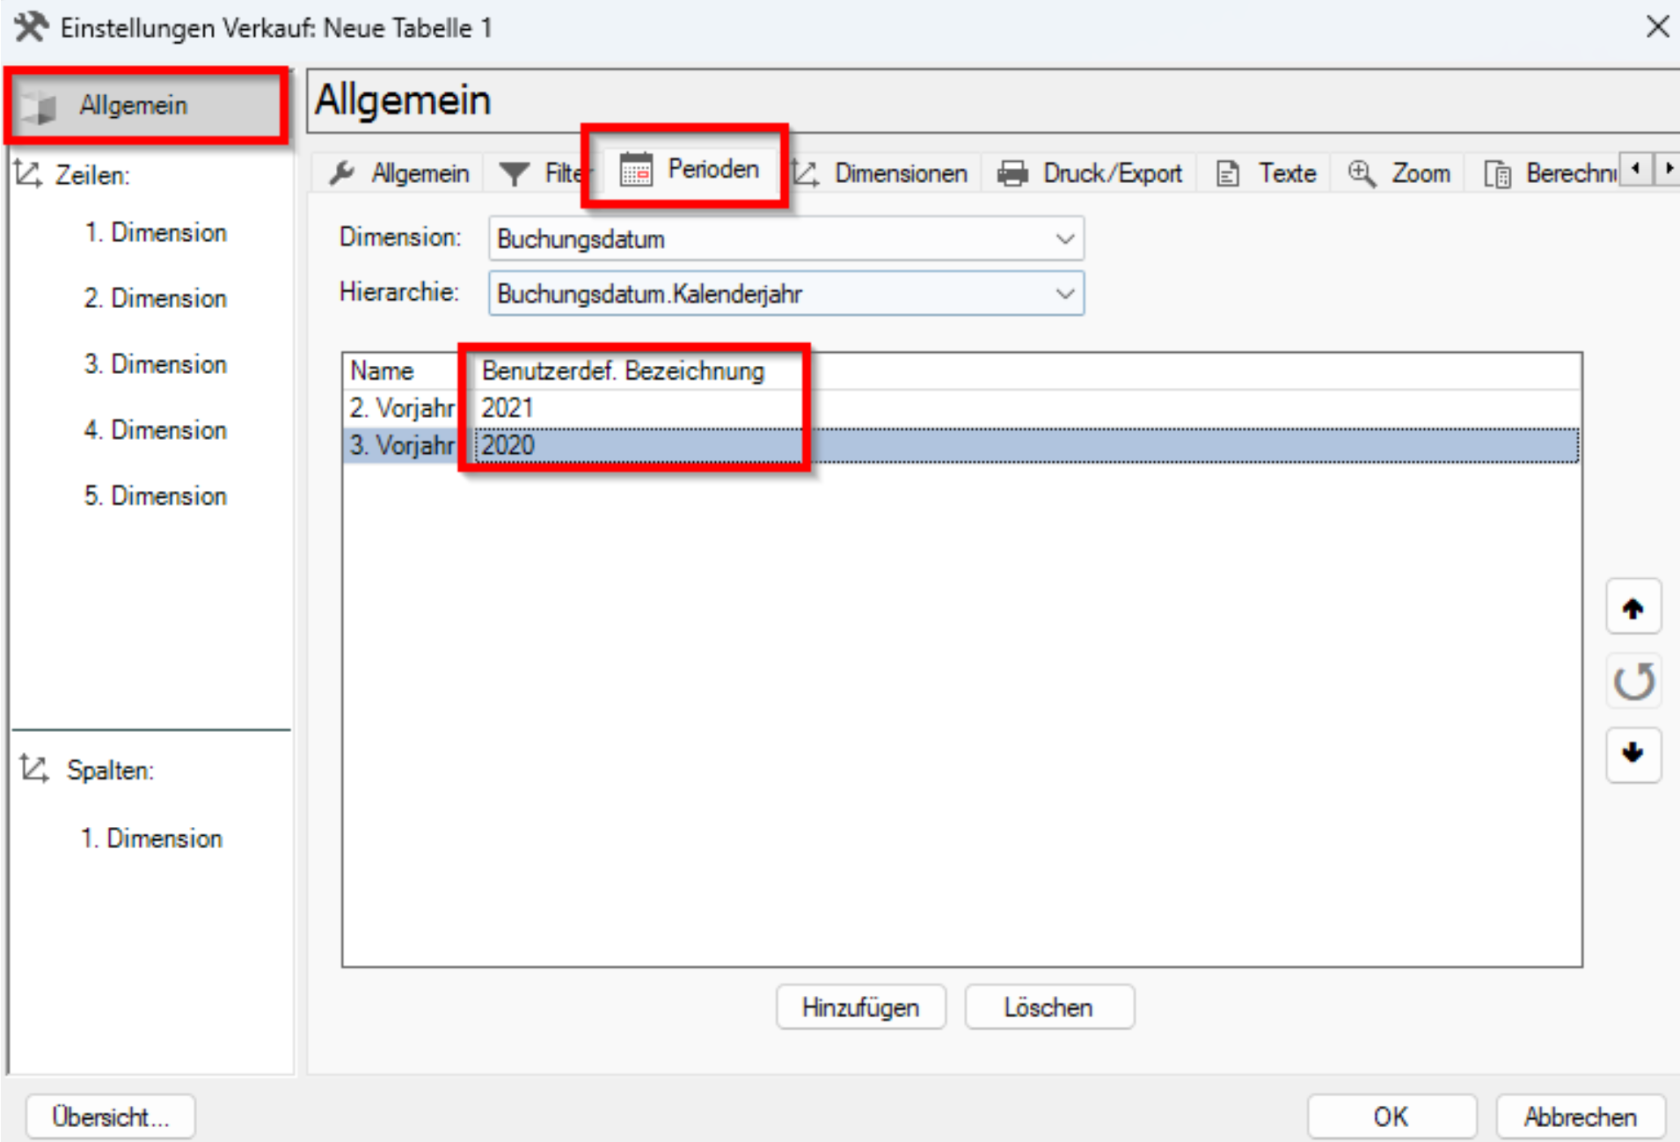Screen dimensions: 1680x1142
Task: Select the 3. Vorjahr row name
Action: (402, 445)
